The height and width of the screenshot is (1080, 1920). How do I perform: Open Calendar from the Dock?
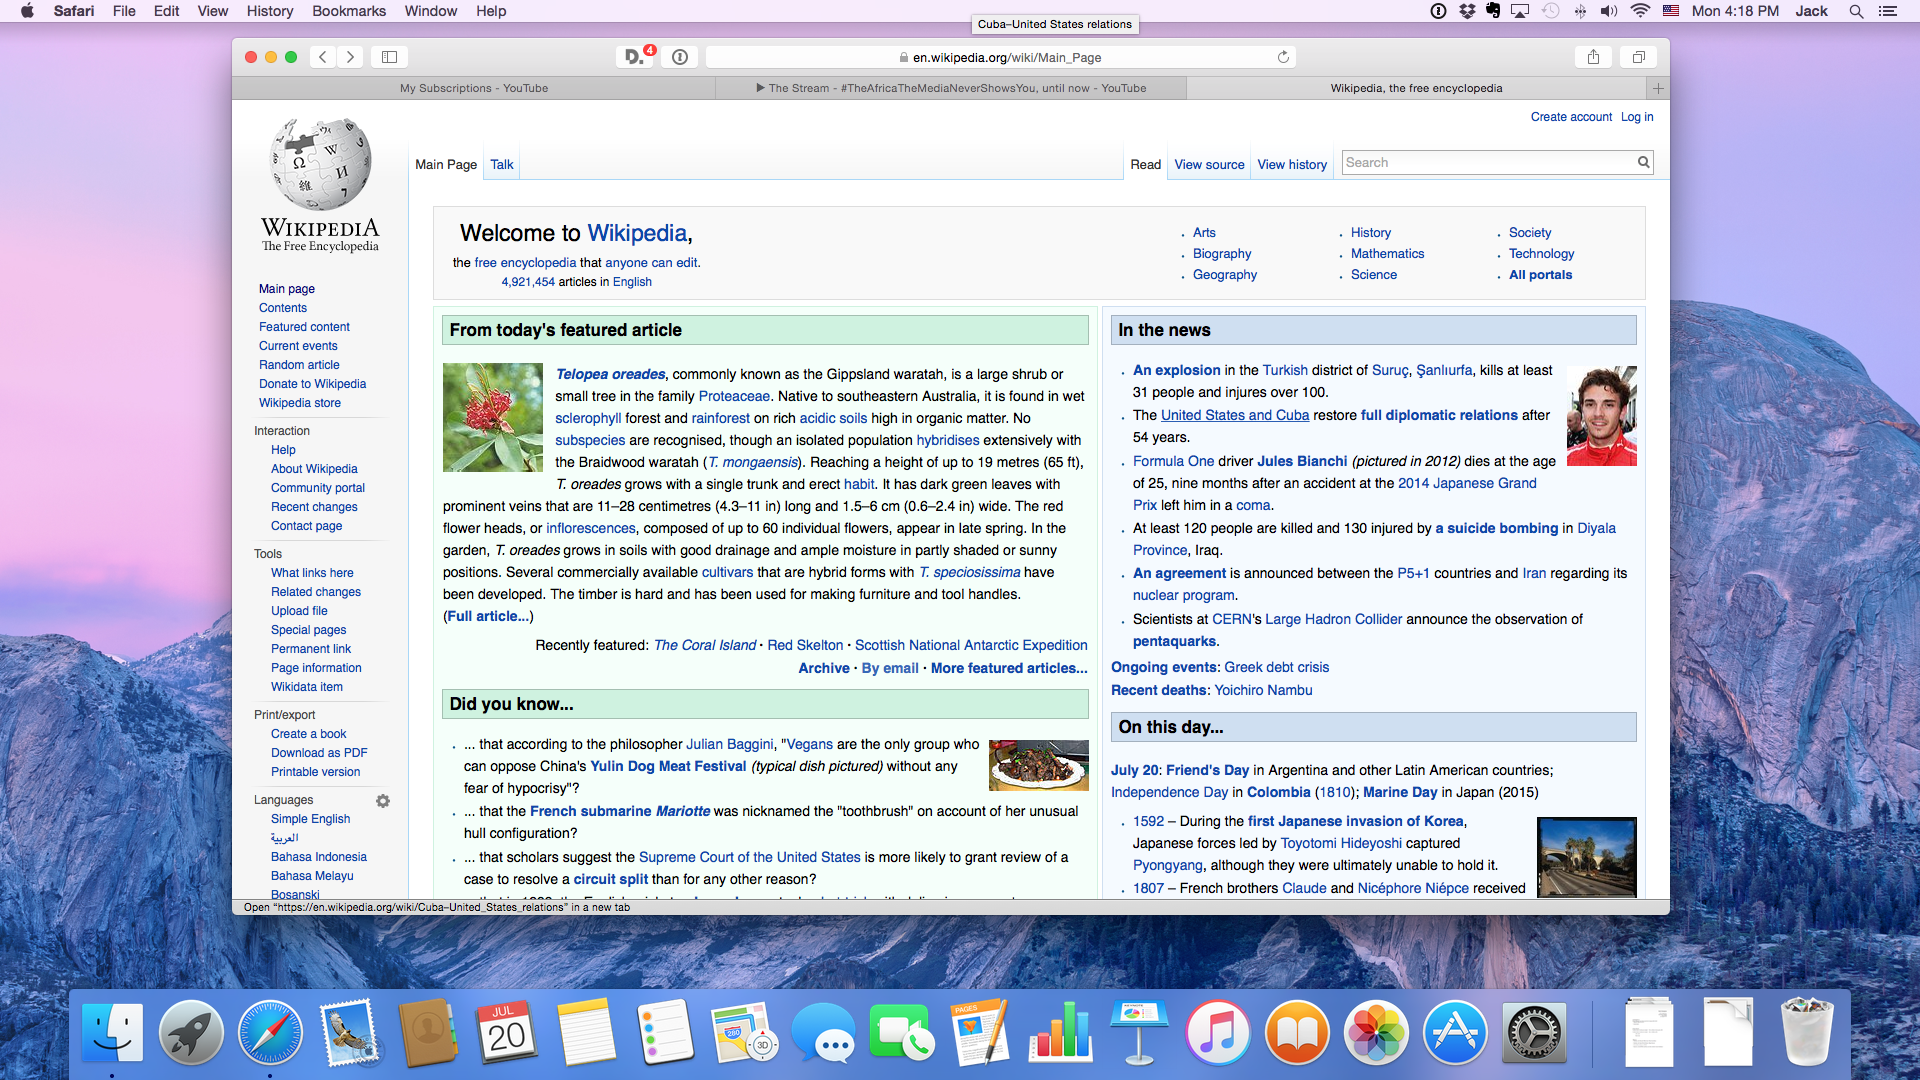coord(507,1032)
